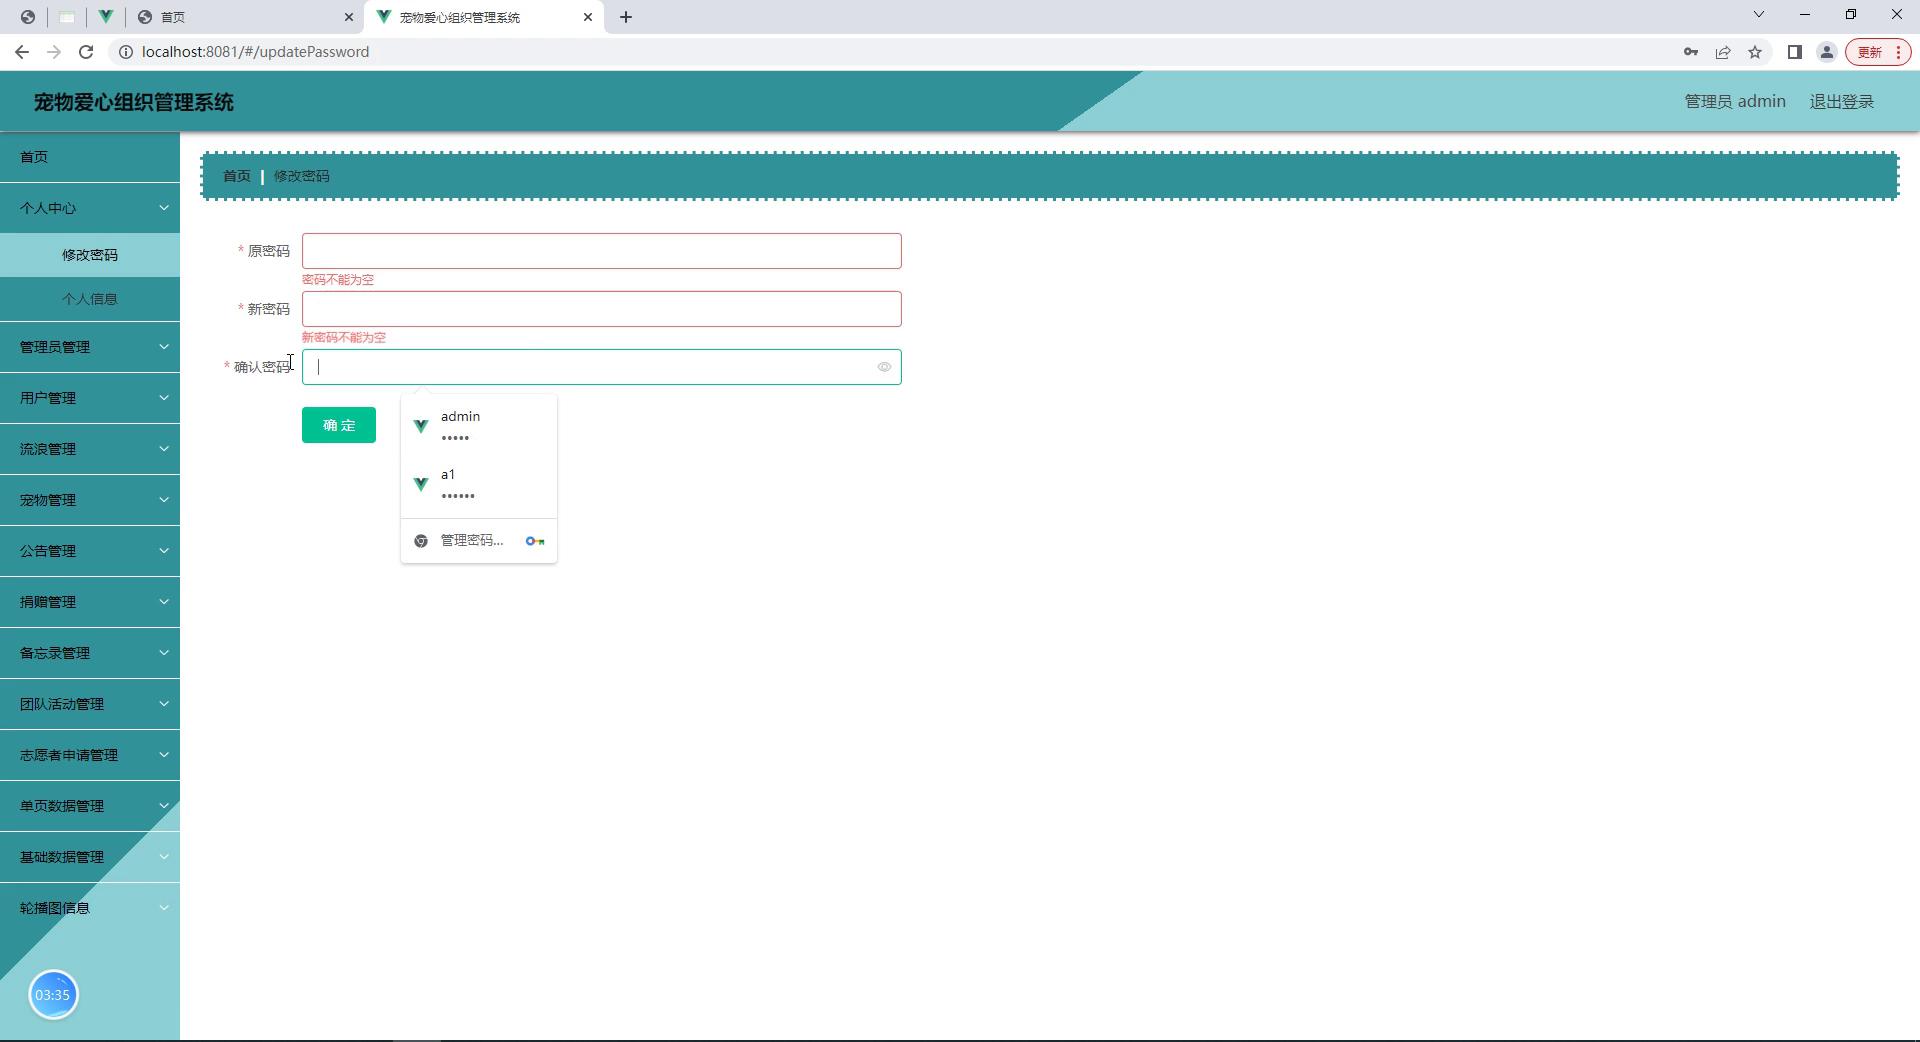Reload the page with refresh icon
1920x1042 pixels.
(86, 52)
